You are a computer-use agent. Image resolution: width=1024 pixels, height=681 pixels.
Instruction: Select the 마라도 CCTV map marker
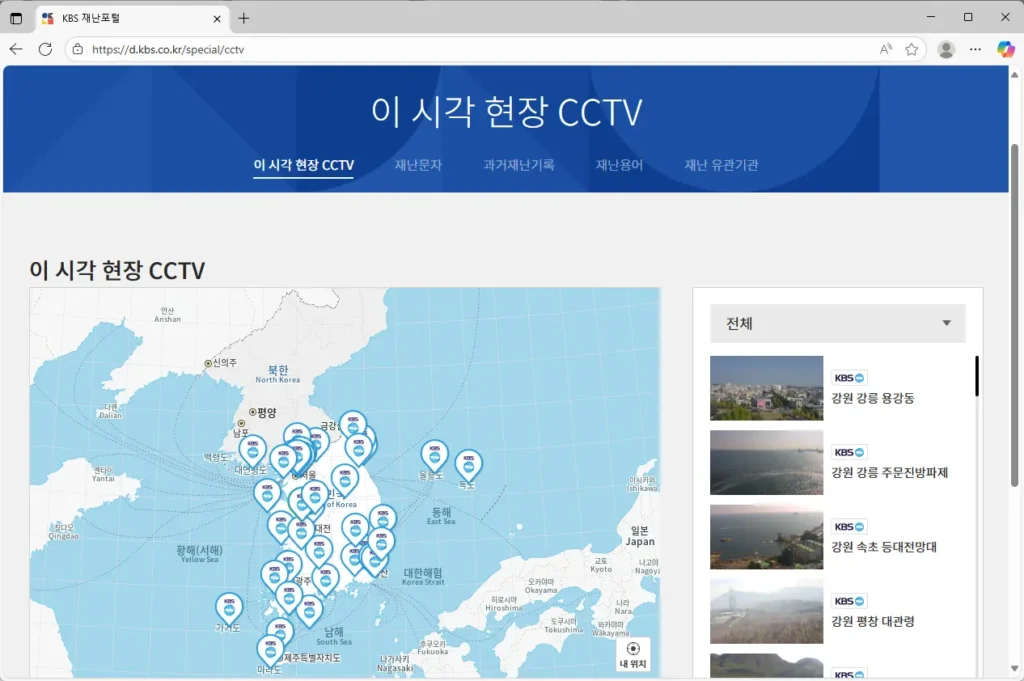(x=270, y=649)
